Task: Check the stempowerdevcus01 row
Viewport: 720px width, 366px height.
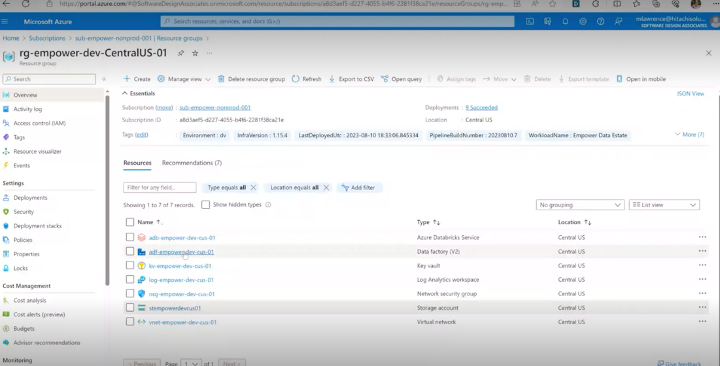Action: 130,308
